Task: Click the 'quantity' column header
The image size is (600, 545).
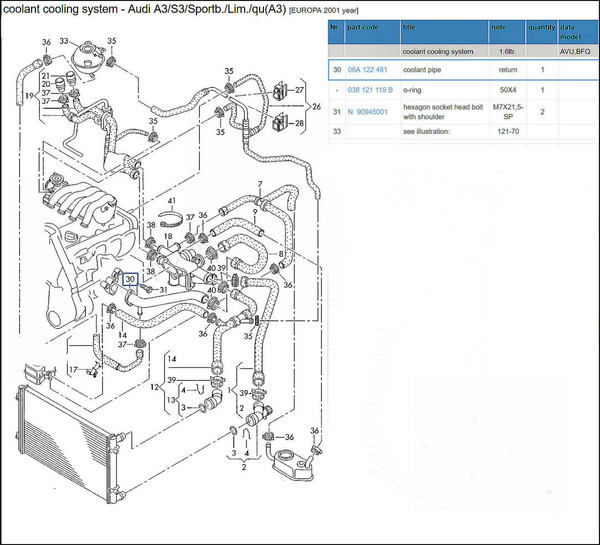Action: click(541, 28)
